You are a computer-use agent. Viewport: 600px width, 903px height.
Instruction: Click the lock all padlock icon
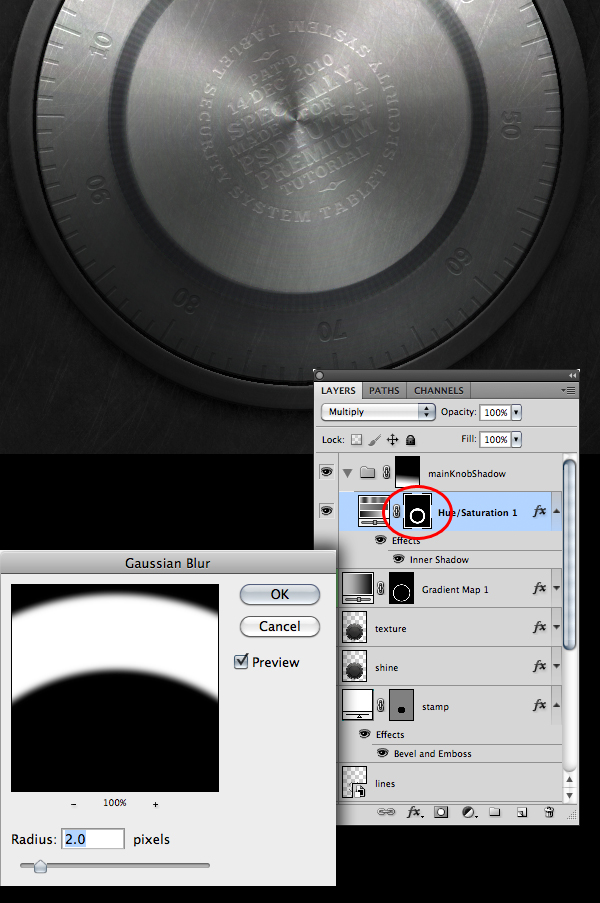pyautogui.click(x=410, y=440)
